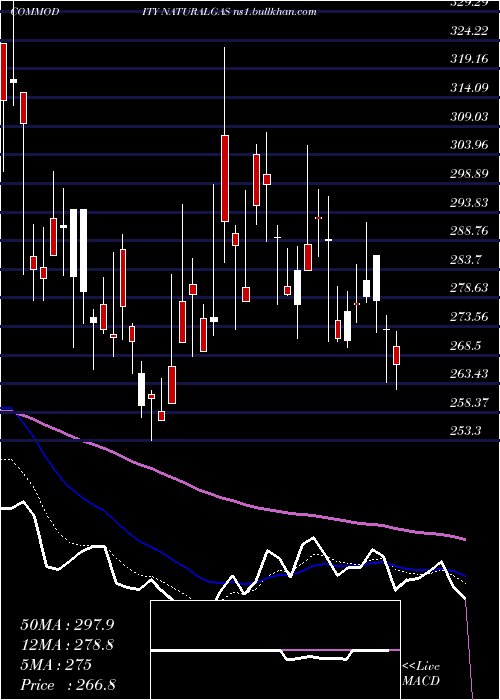Click the 50MA : 297.9 readout
Image resolution: width=500 pixels, height=700 pixels.
click(x=65, y=625)
